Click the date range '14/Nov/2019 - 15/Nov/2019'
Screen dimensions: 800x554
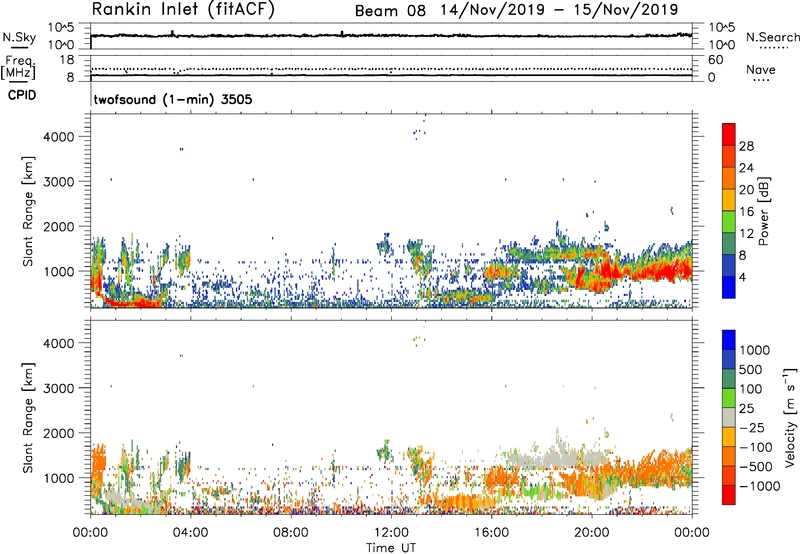(559, 10)
